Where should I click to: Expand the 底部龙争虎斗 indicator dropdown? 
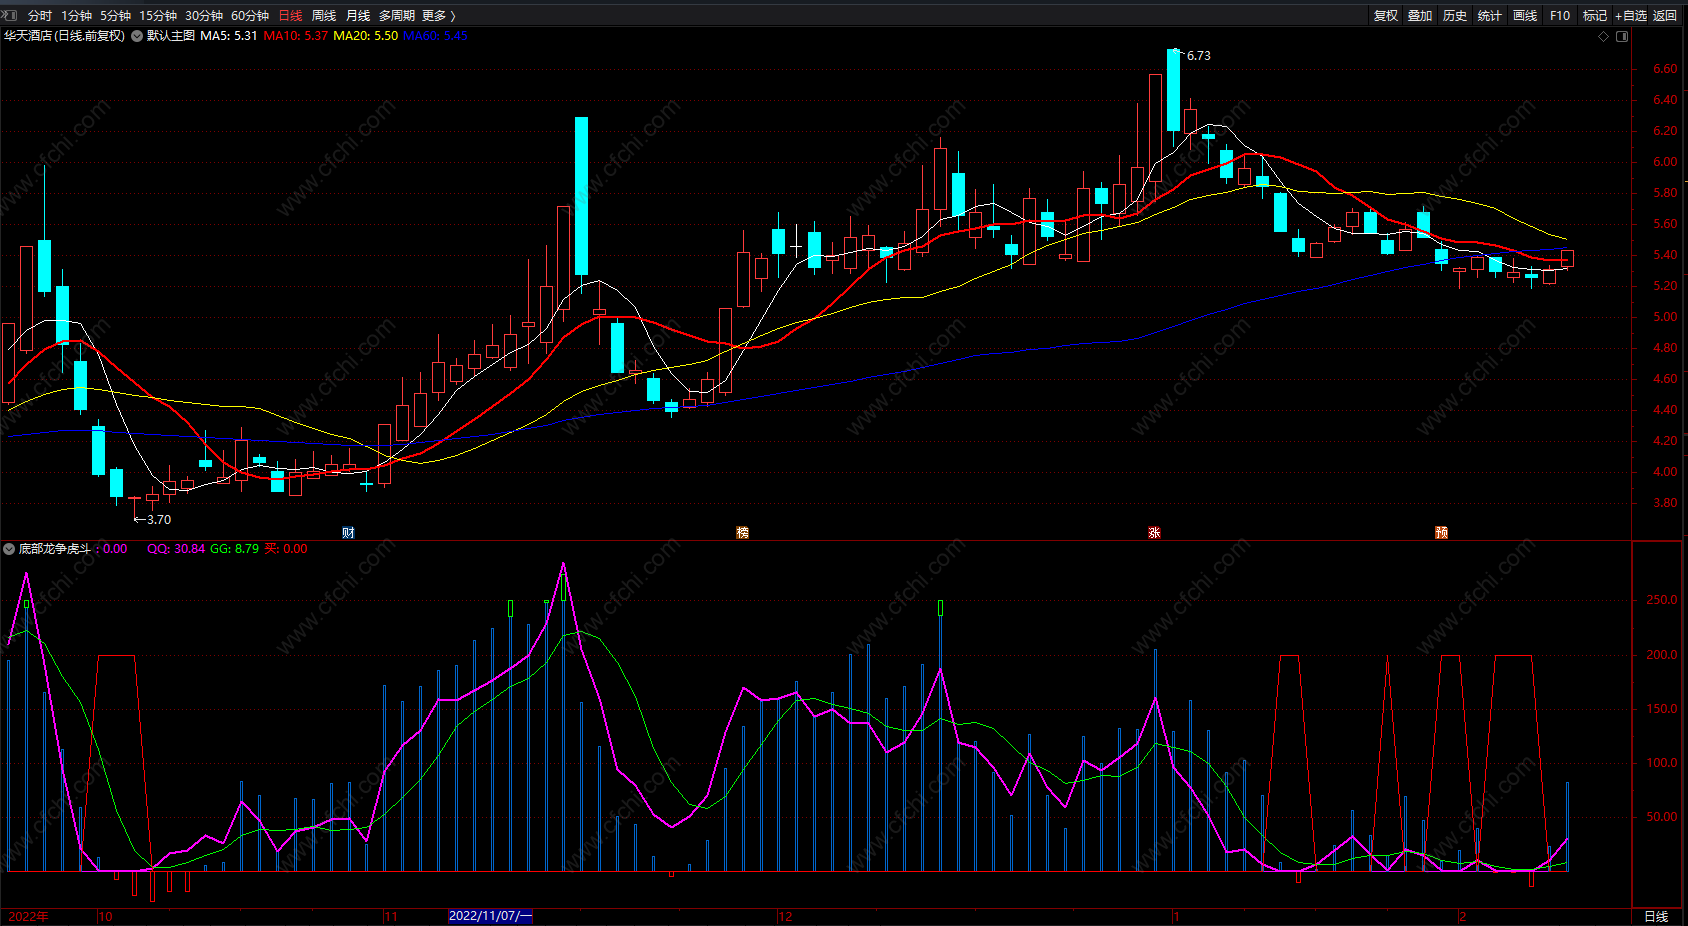pyautogui.click(x=9, y=549)
